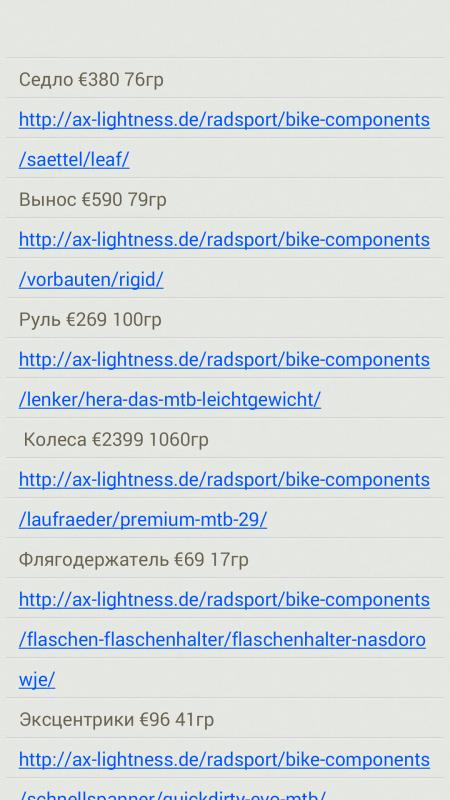Screen dimensions: 450x800
Task: Tap the ax-lightness URL directly under 'Седло €380'
Action: click(224, 120)
